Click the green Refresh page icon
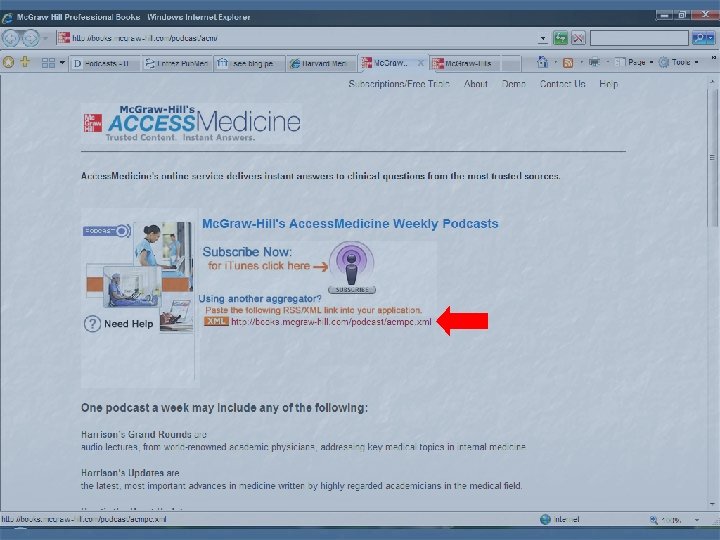Image resolution: width=720 pixels, height=540 pixels. pyautogui.click(x=560, y=38)
